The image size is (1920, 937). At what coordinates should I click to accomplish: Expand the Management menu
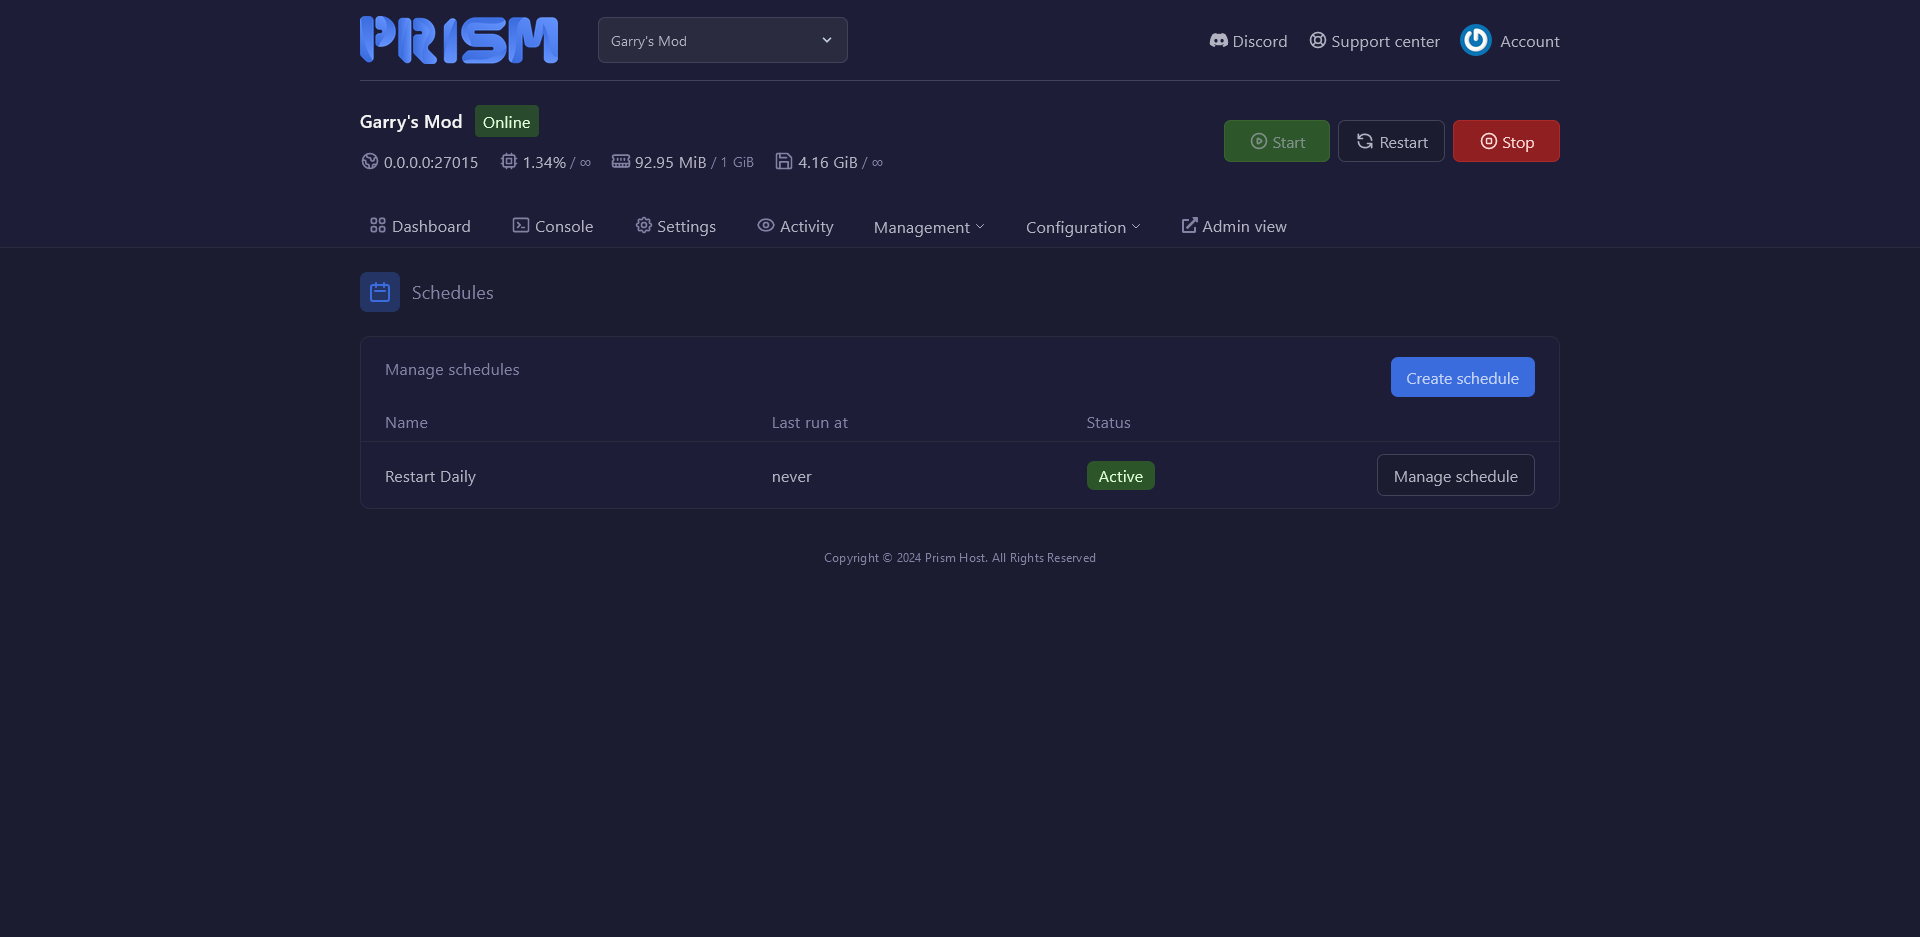(x=928, y=227)
